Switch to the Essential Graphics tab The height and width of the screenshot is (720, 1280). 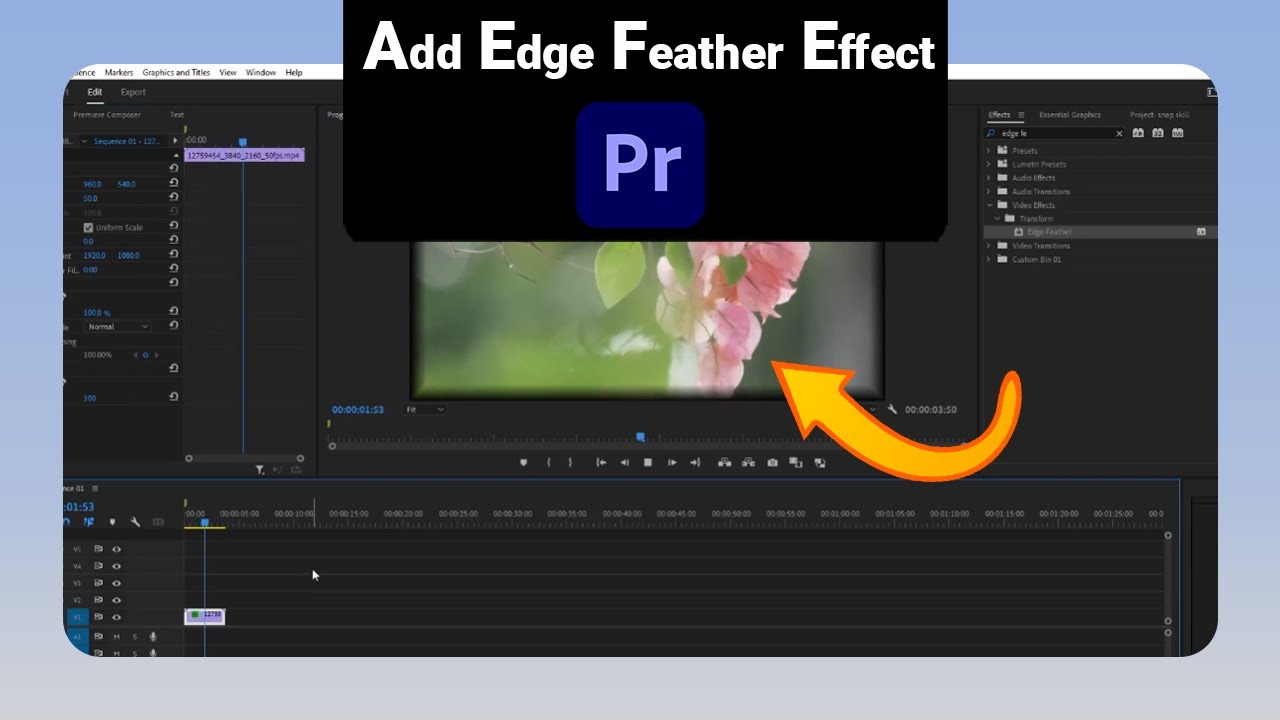coord(1069,115)
